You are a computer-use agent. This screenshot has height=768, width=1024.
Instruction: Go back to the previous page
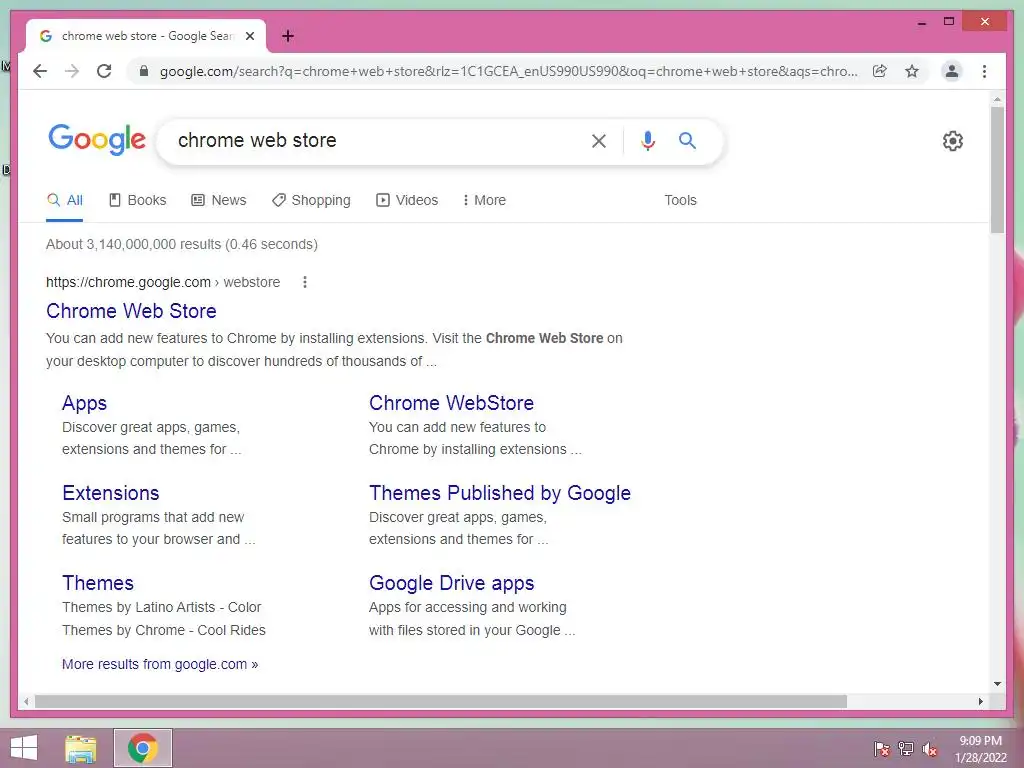tap(40, 71)
